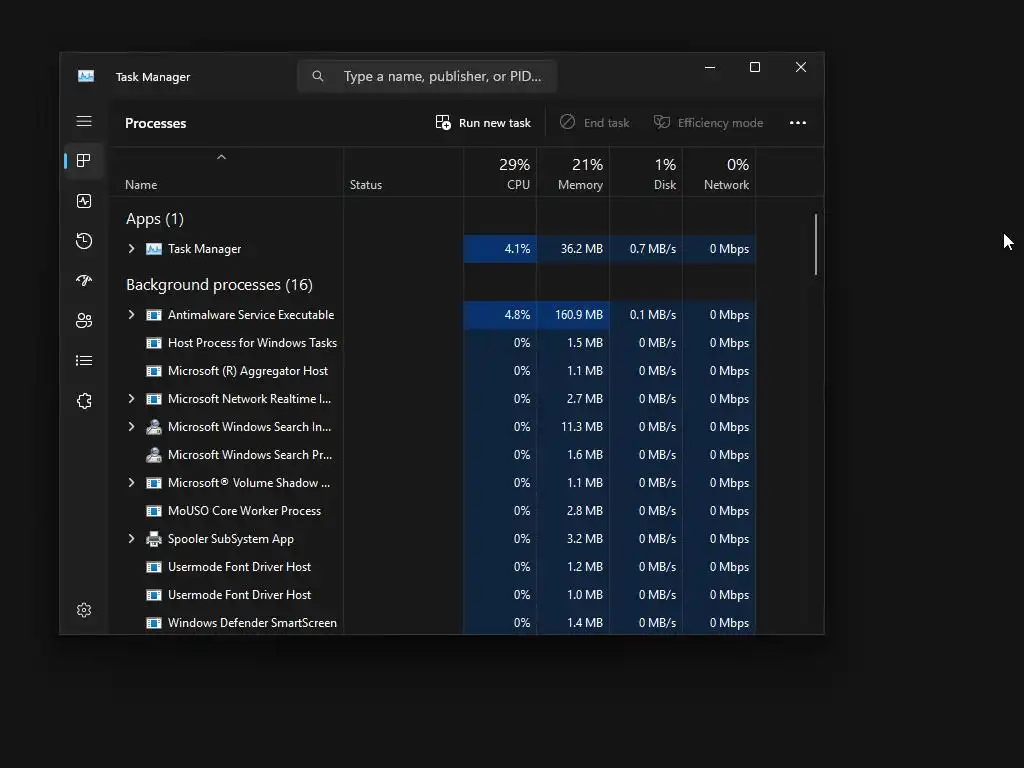Viewport: 1024px width, 768px height.
Task: Select Usermode Font Driver Host using 1.0 MB
Action: [x=239, y=595]
